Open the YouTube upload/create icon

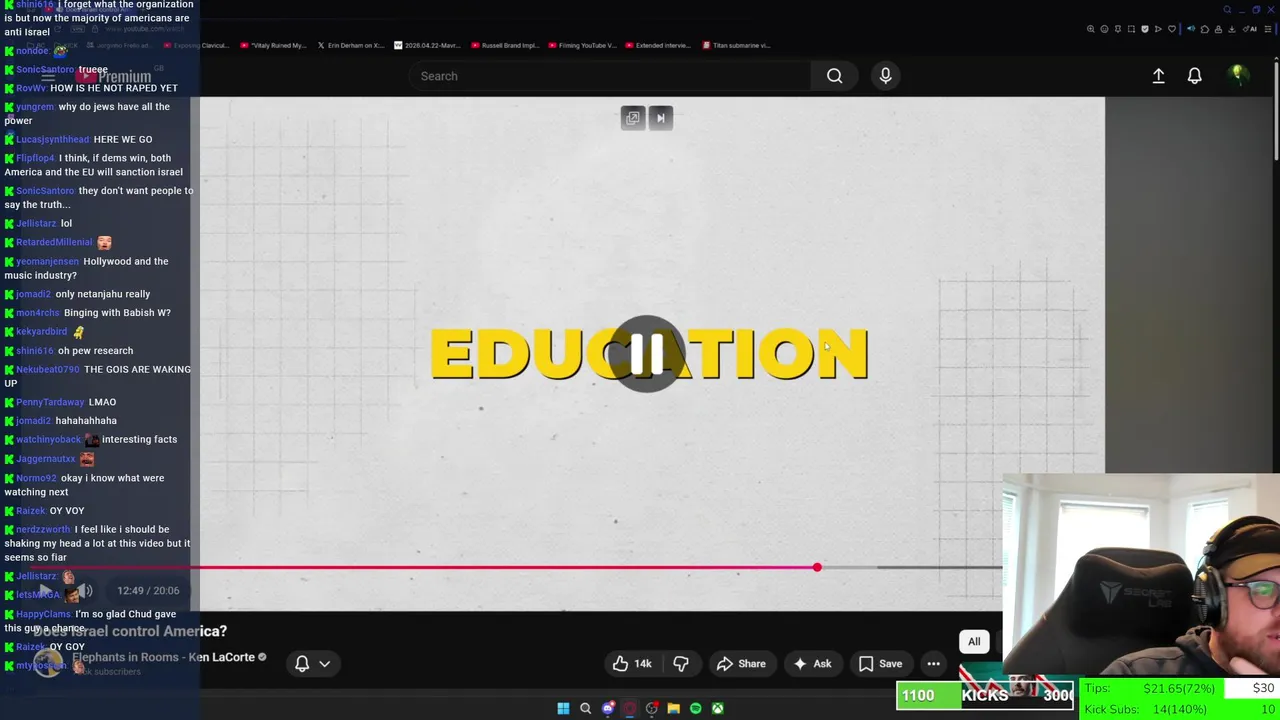[x=1158, y=76]
